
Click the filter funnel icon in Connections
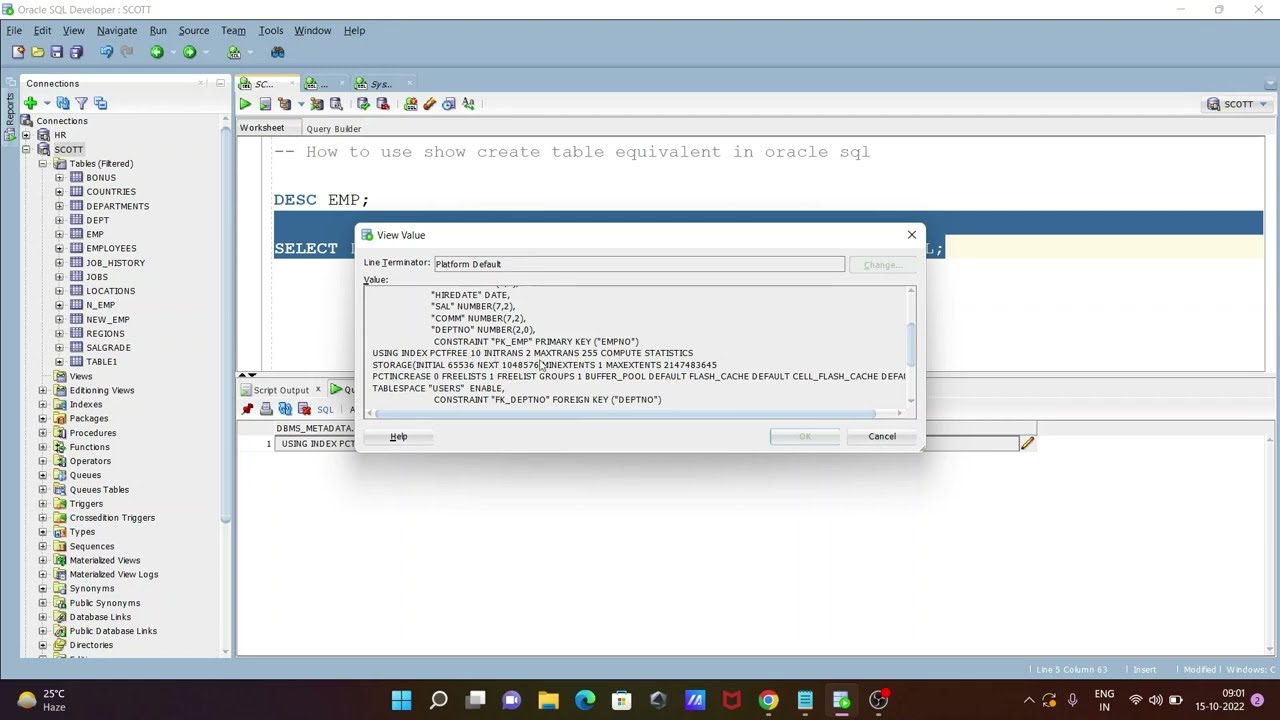pyautogui.click(x=82, y=103)
